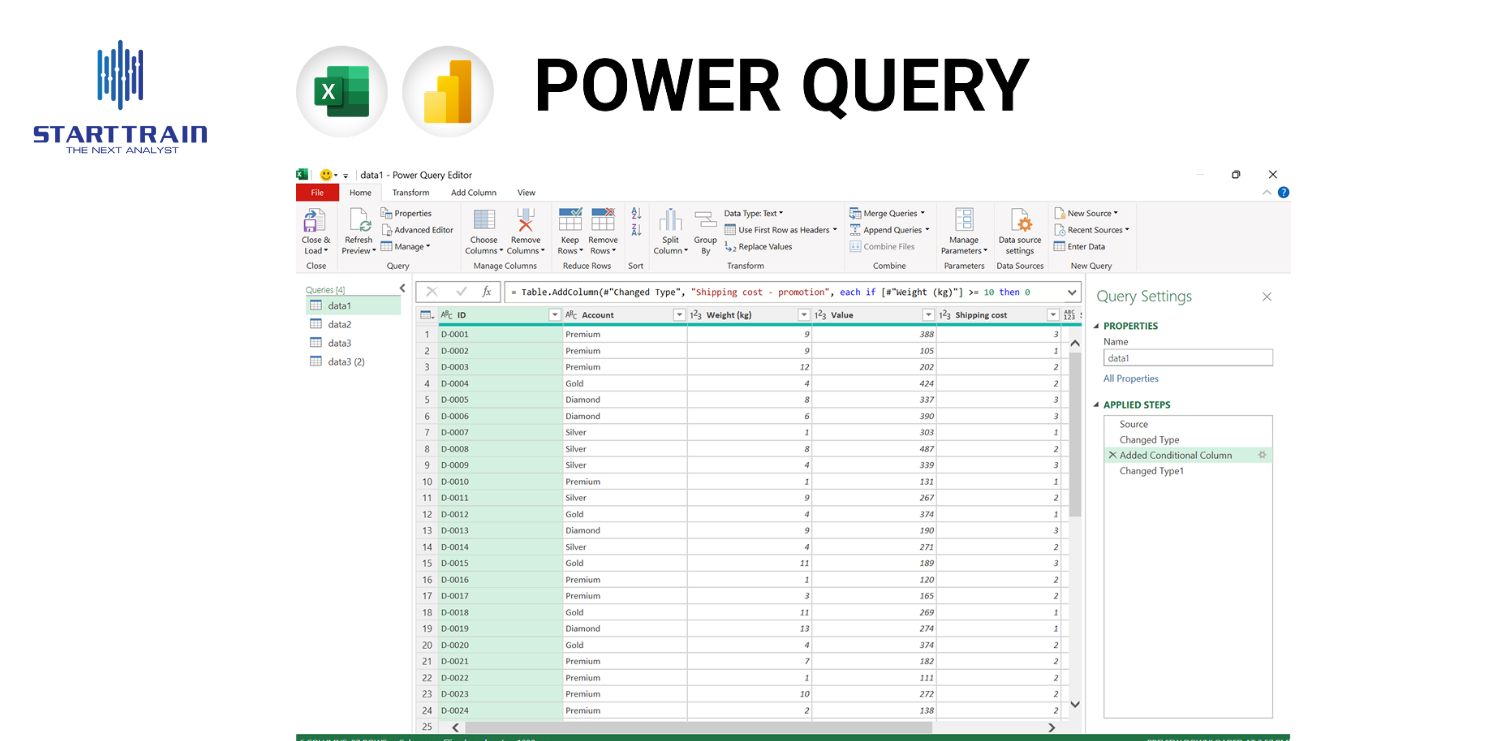Click inside the query Name field
The image size is (1500, 741).
click(1187, 357)
